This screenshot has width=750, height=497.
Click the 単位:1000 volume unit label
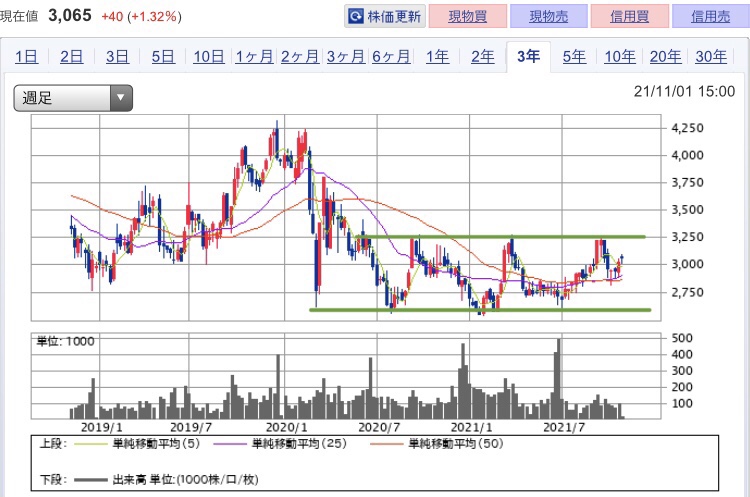click(66, 341)
